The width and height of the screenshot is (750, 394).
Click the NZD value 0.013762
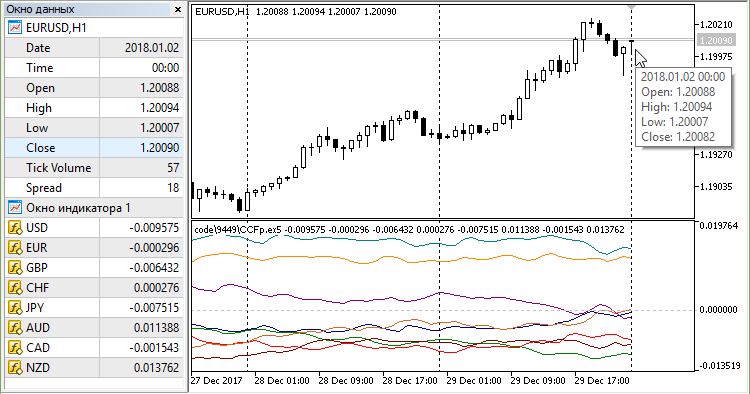[156, 368]
